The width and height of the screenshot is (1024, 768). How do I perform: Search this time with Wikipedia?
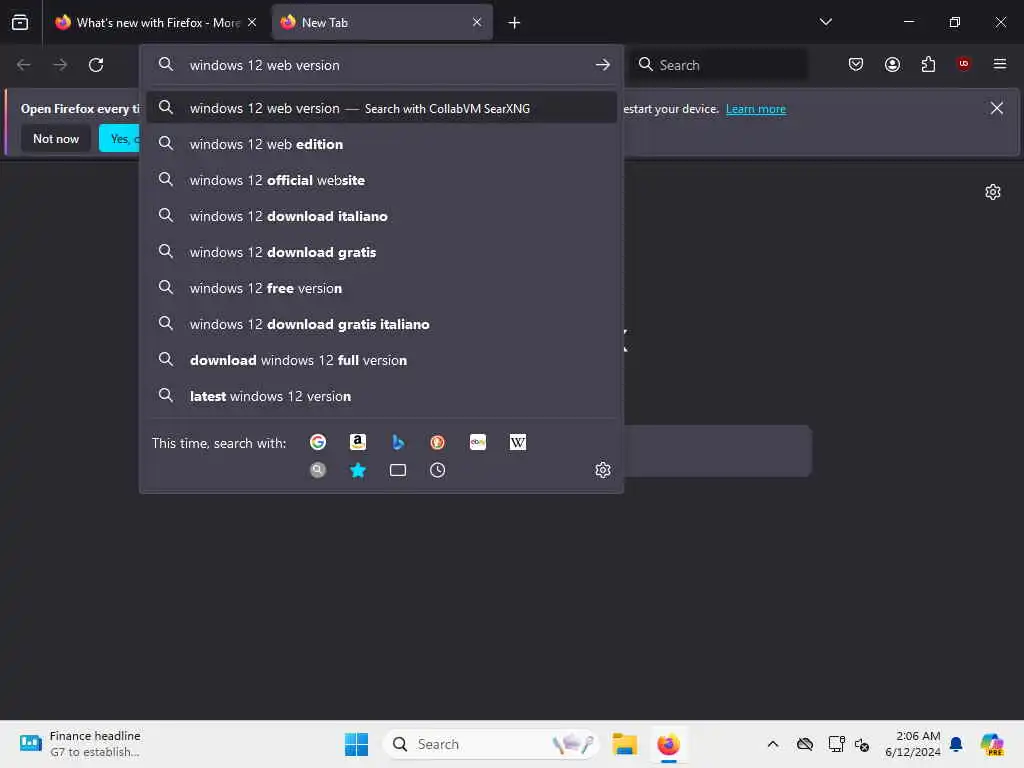click(x=517, y=442)
